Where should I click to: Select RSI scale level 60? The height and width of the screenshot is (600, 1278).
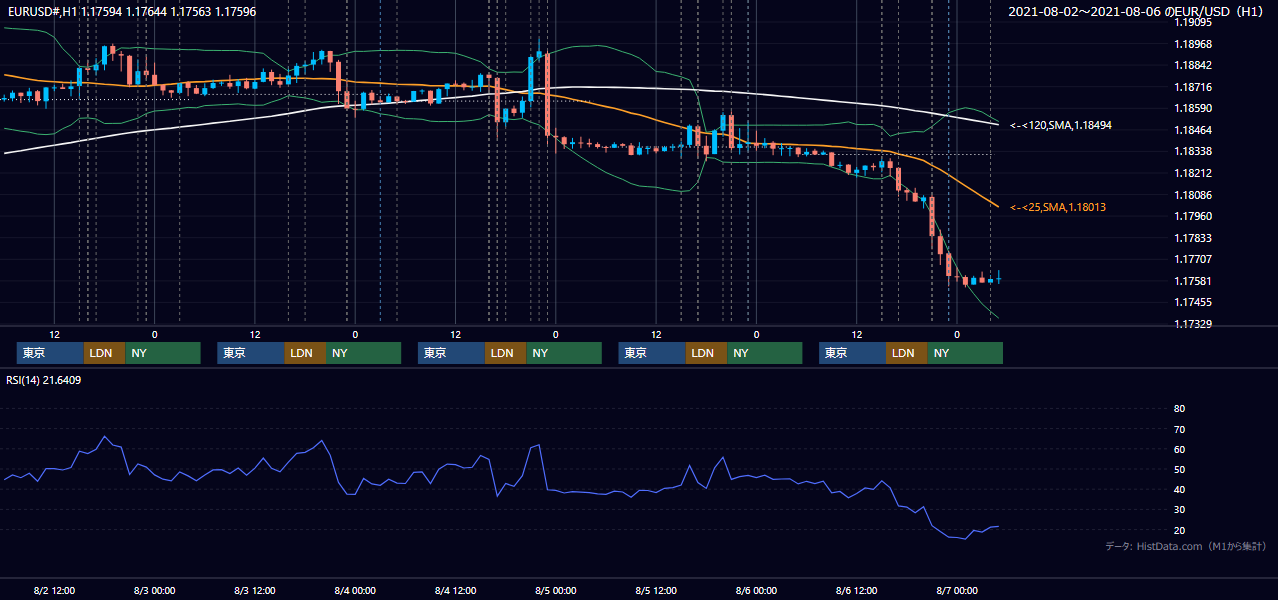click(x=1179, y=449)
